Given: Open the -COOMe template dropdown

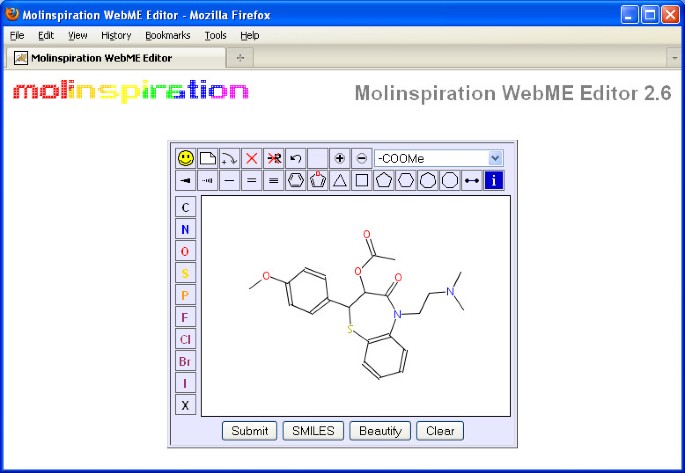Looking at the screenshot, I should (x=495, y=158).
